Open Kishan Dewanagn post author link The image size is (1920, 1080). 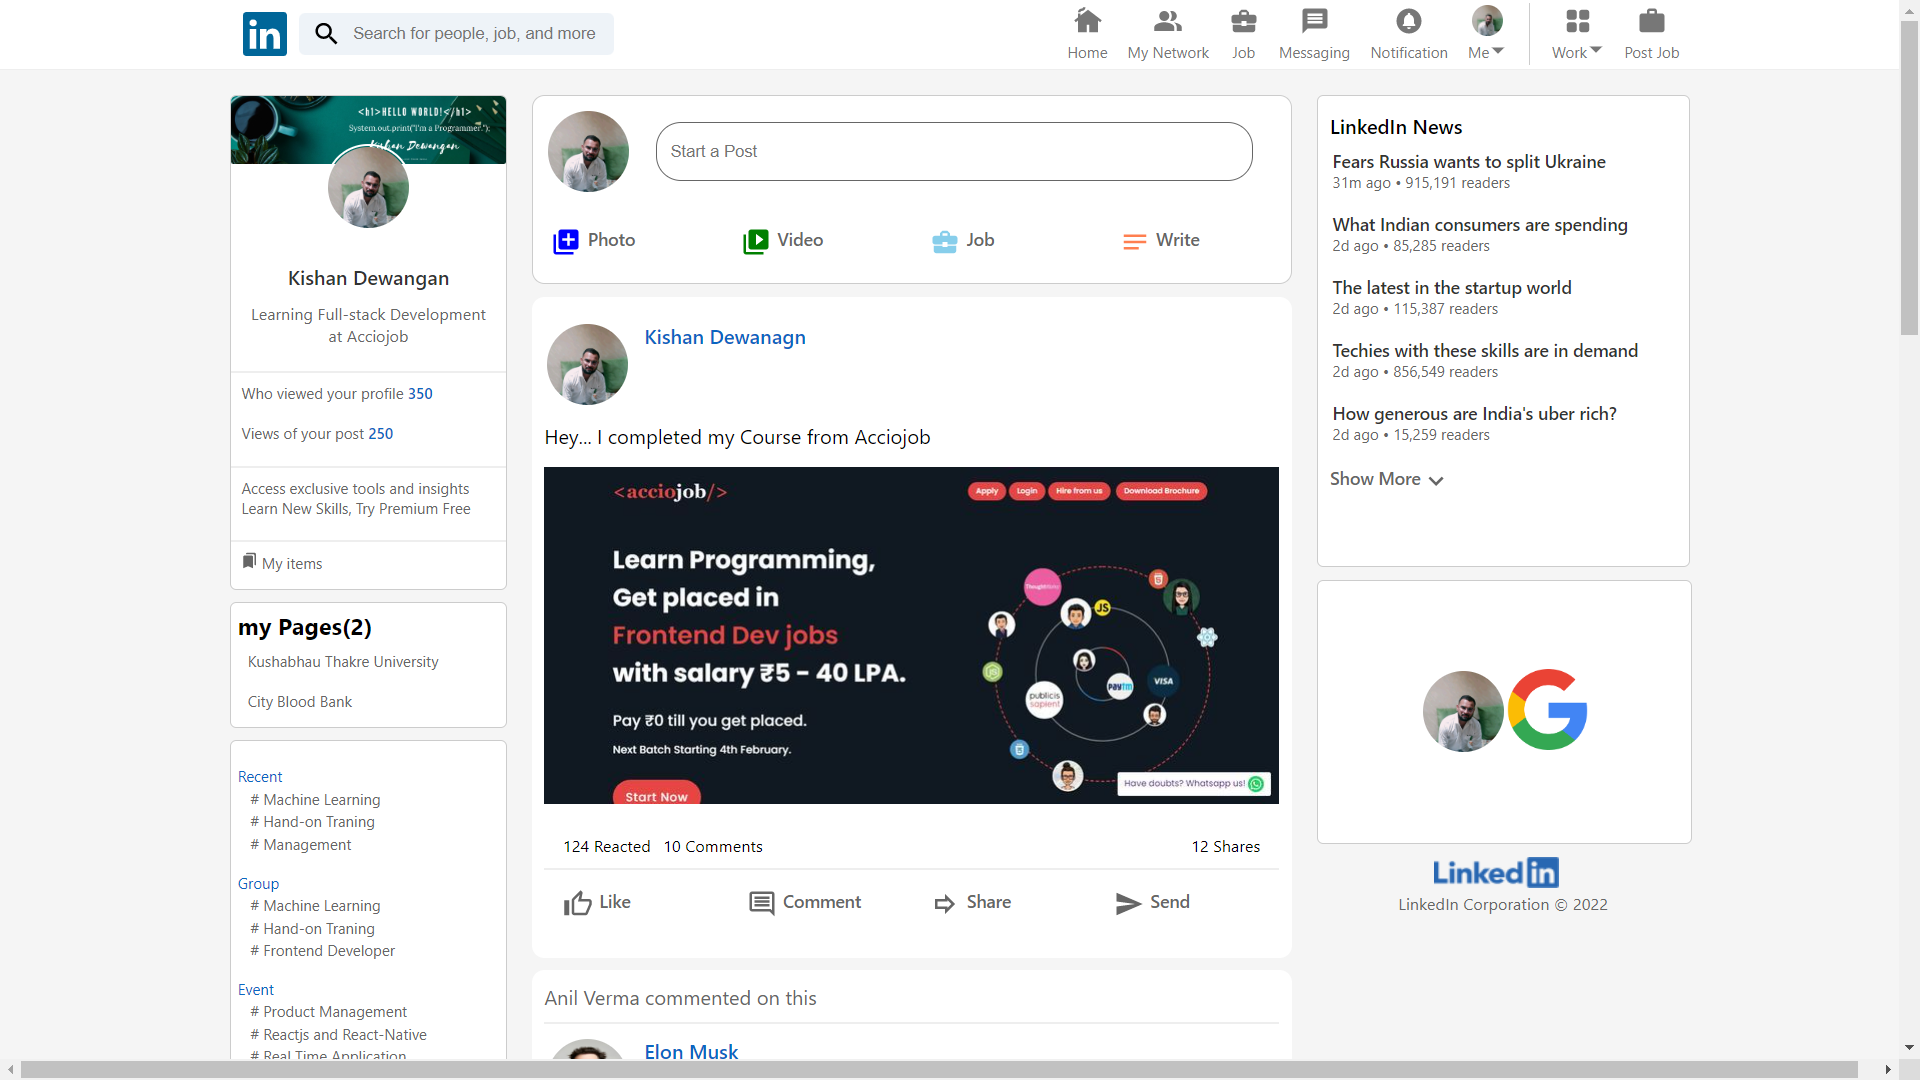(724, 338)
